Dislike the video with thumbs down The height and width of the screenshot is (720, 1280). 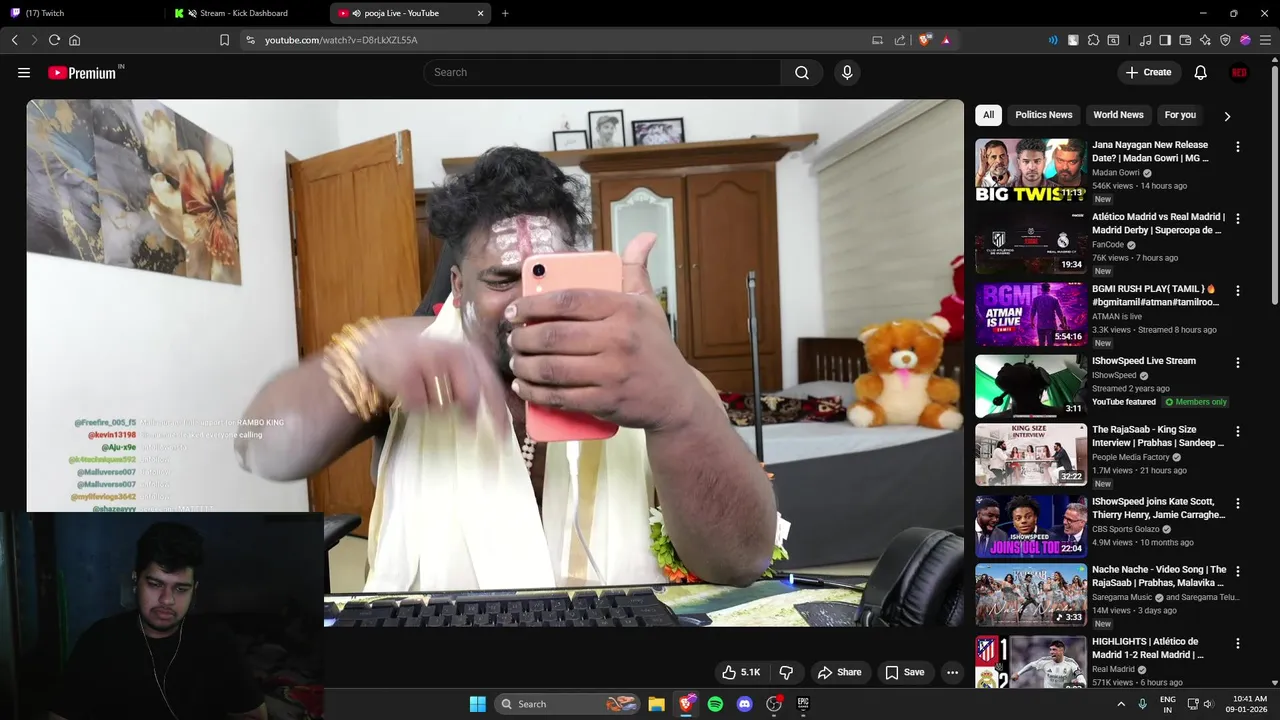(786, 672)
